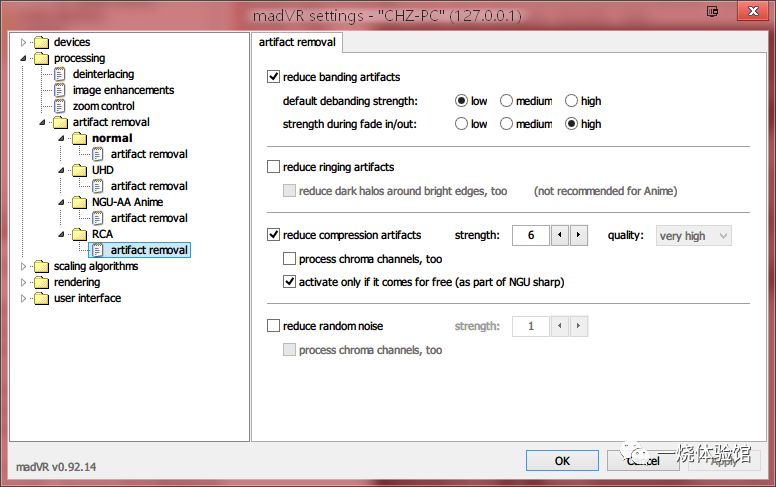Disable reduce banding artifacts checkbox
776x487 pixels.
[x=273, y=77]
